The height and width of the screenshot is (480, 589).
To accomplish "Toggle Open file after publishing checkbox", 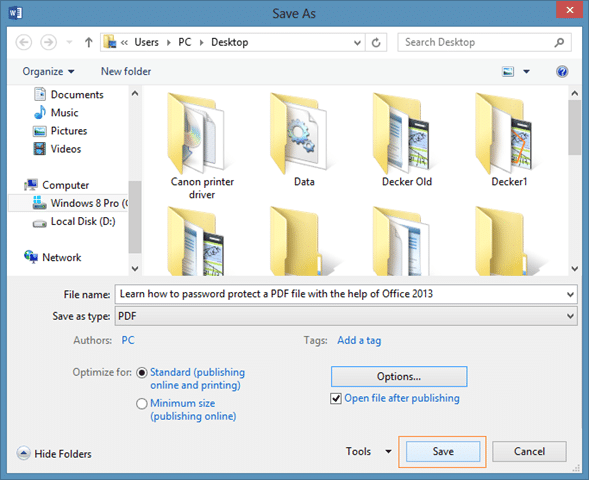I will click(x=336, y=398).
